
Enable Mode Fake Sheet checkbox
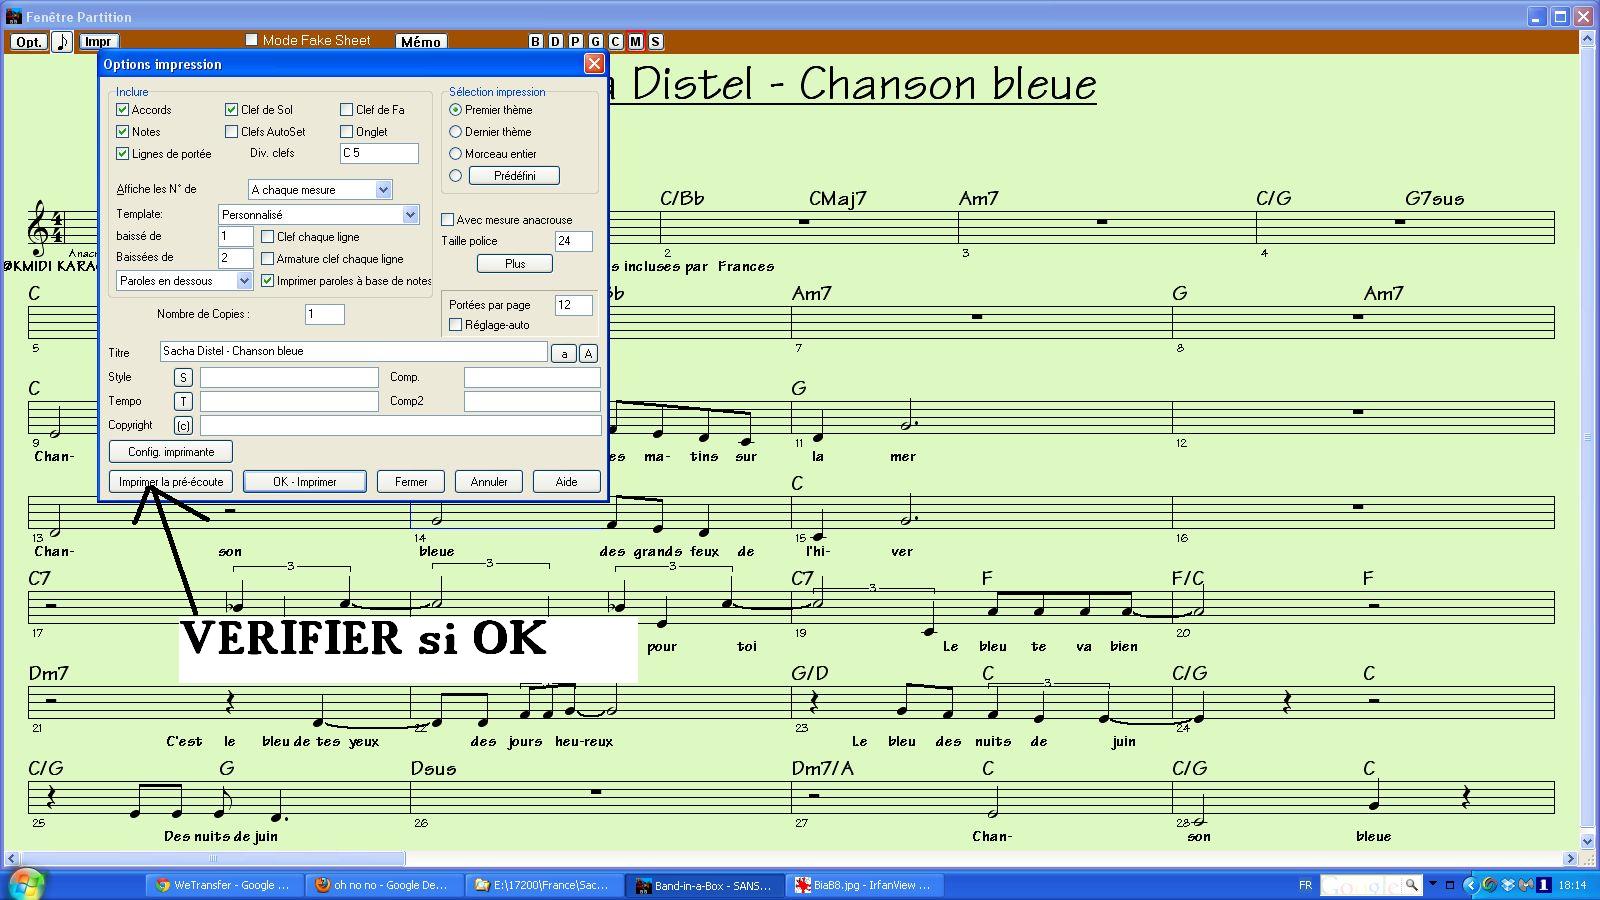(x=251, y=40)
